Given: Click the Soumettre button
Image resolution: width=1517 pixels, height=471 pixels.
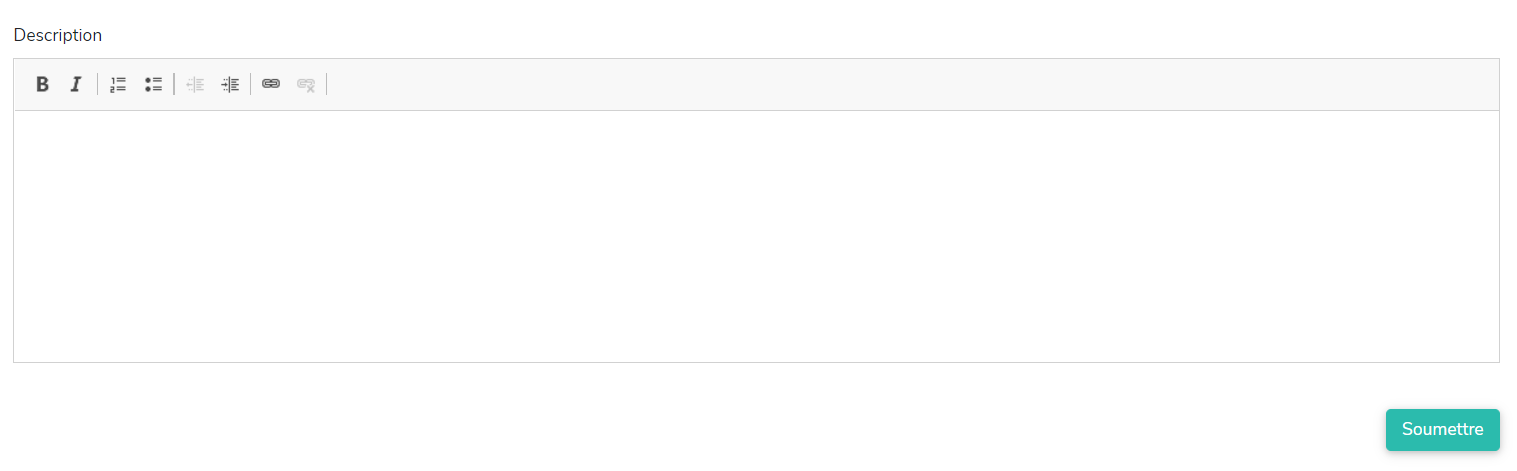Looking at the screenshot, I should click(1442, 429).
